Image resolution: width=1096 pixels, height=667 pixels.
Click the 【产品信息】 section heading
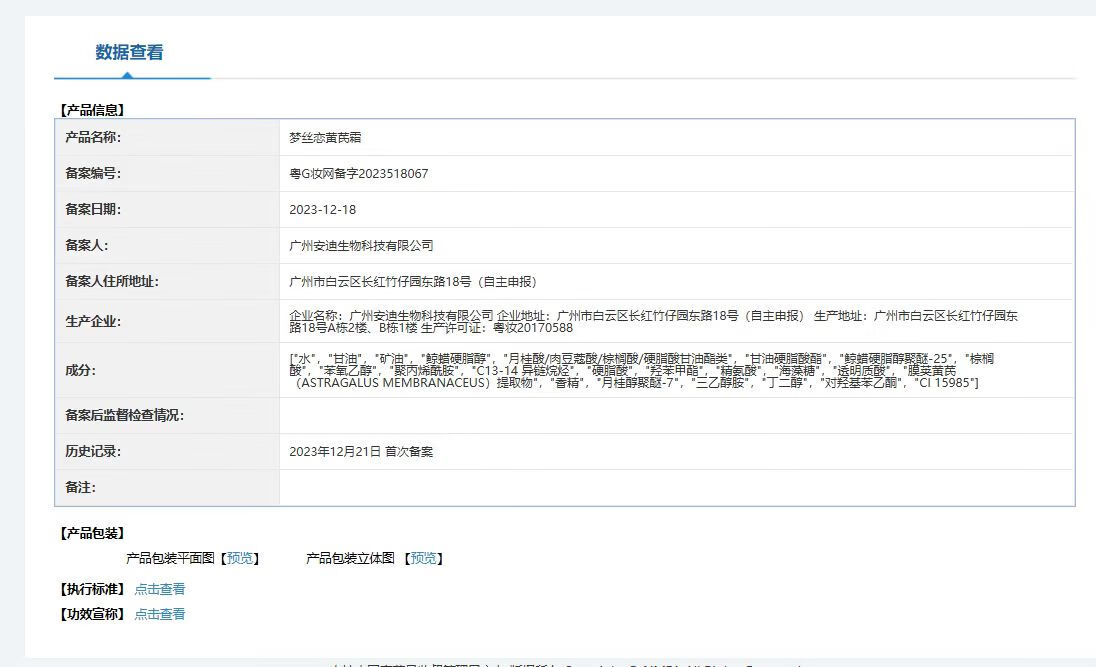click(93, 110)
